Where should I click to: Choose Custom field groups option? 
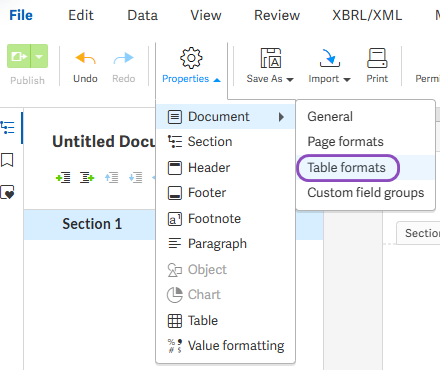coord(365,193)
